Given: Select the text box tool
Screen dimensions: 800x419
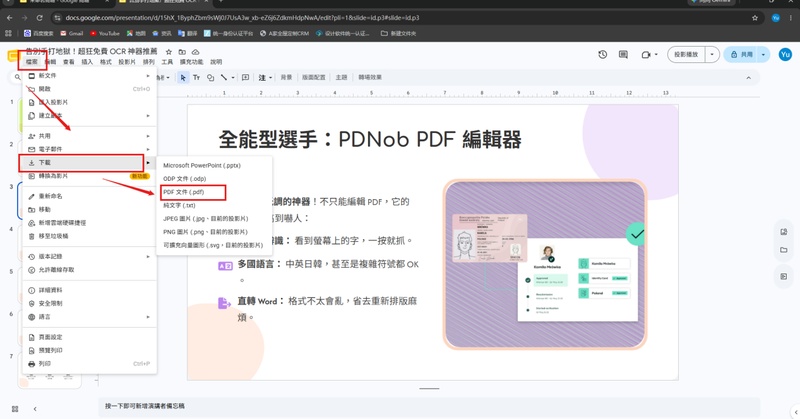Looking at the screenshot, I should (x=196, y=78).
